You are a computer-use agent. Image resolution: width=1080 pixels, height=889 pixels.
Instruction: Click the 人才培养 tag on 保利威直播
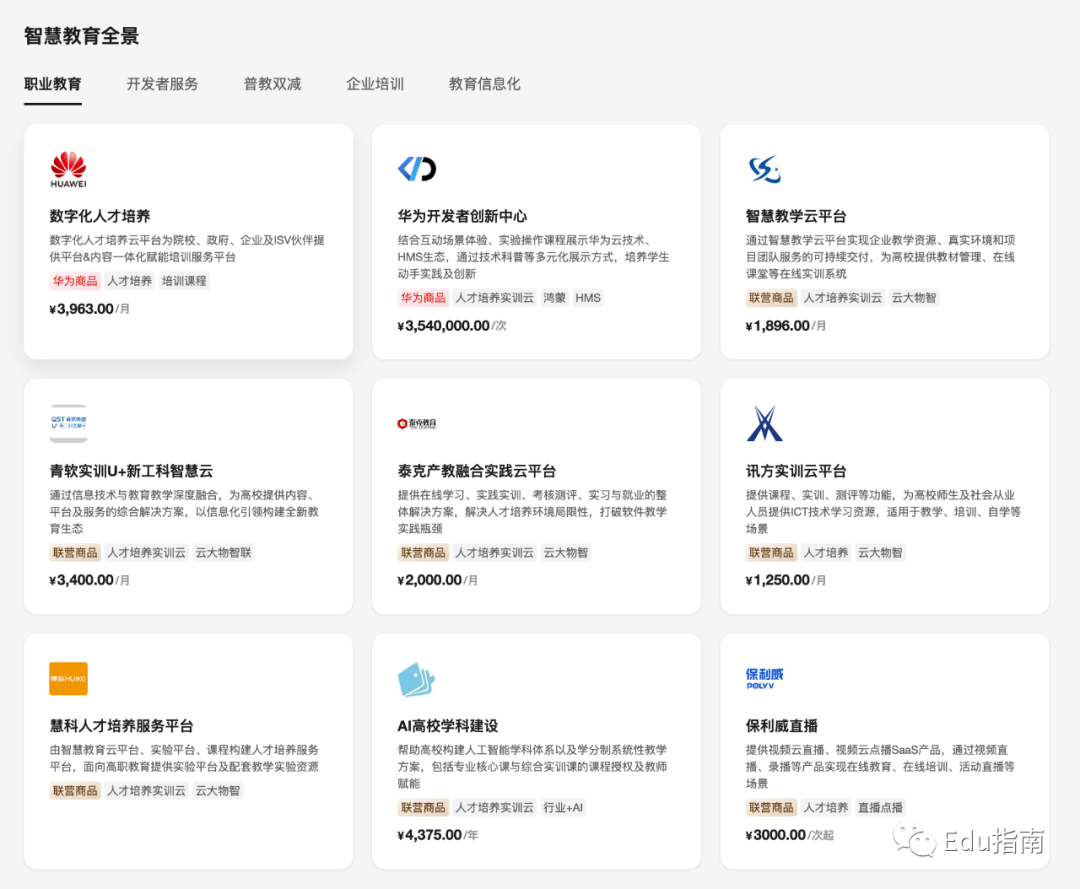point(826,808)
